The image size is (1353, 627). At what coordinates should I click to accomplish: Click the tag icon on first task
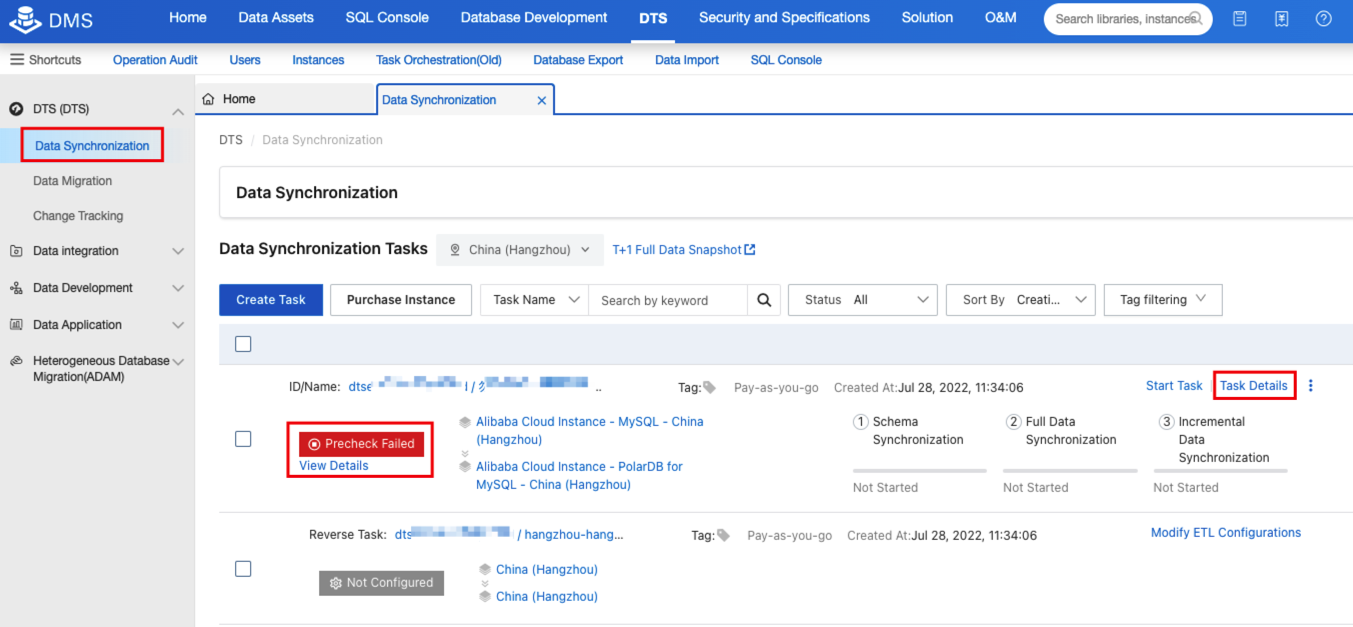click(x=709, y=387)
